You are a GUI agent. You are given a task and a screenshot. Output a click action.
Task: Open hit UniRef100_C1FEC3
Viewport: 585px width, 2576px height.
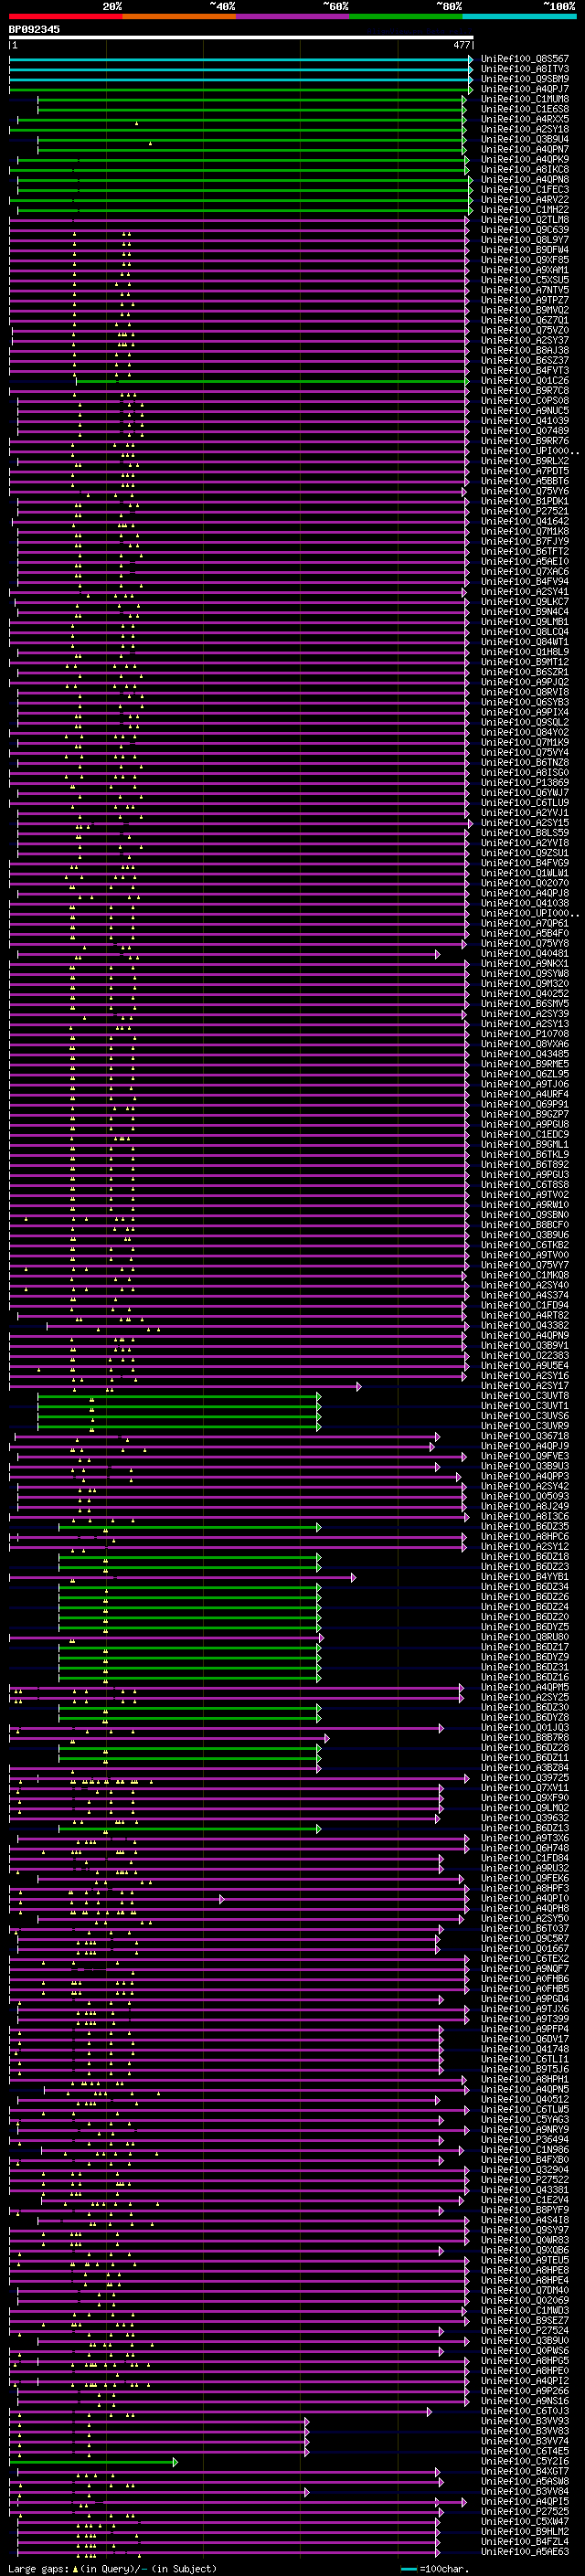click(525, 189)
